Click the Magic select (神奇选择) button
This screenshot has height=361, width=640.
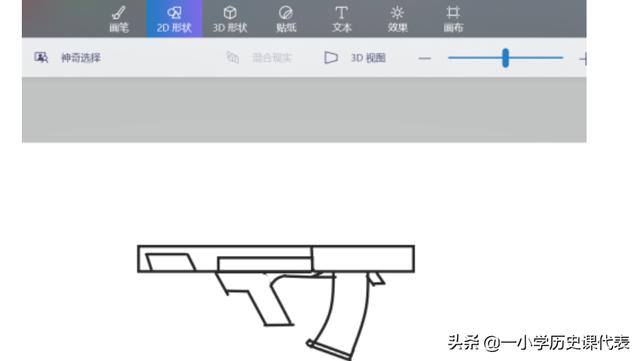[68, 58]
